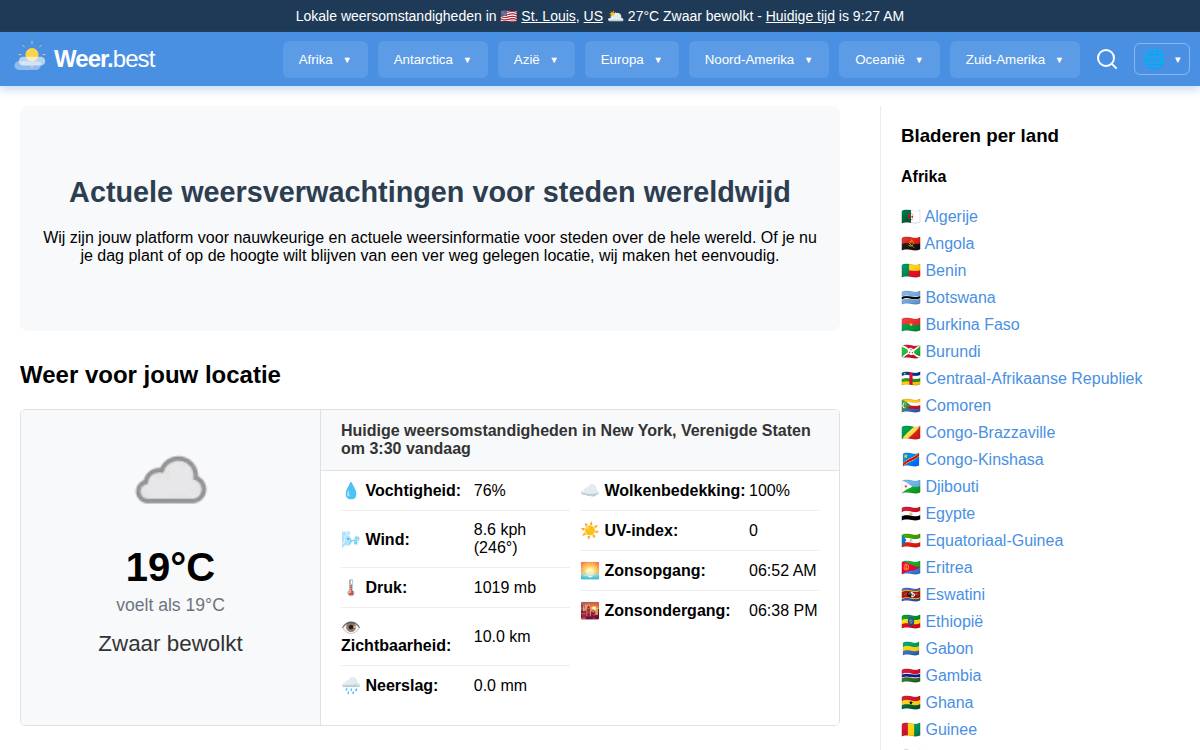Click the sunset icon beside Zonsondergang
Screen dimensions: 1200x750
tap(590, 611)
